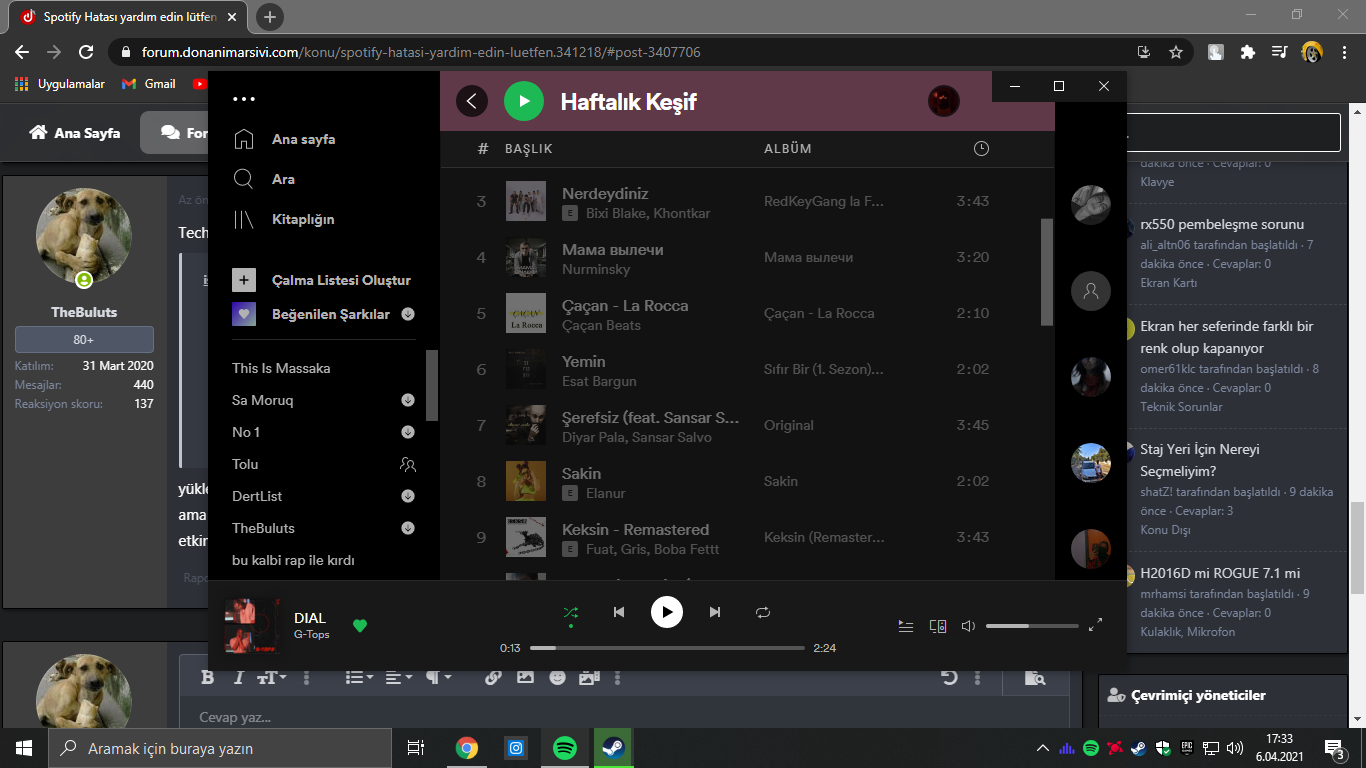Screen dimensions: 1366x768
Task: Preview the reply in forum editor
Action: [x=1035, y=678]
